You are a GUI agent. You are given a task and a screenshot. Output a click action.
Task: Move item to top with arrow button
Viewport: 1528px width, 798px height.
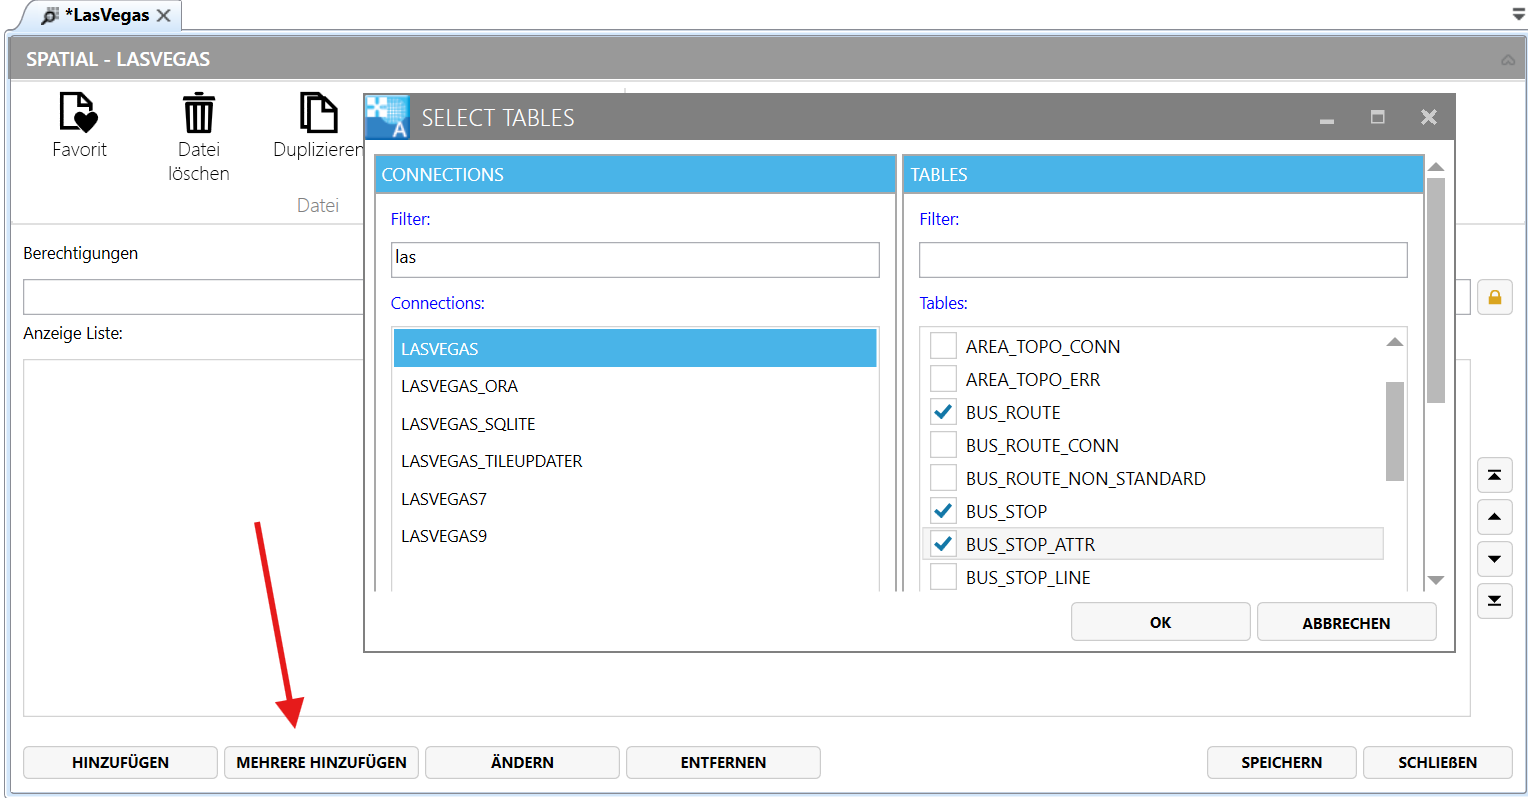tap(1494, 475)
